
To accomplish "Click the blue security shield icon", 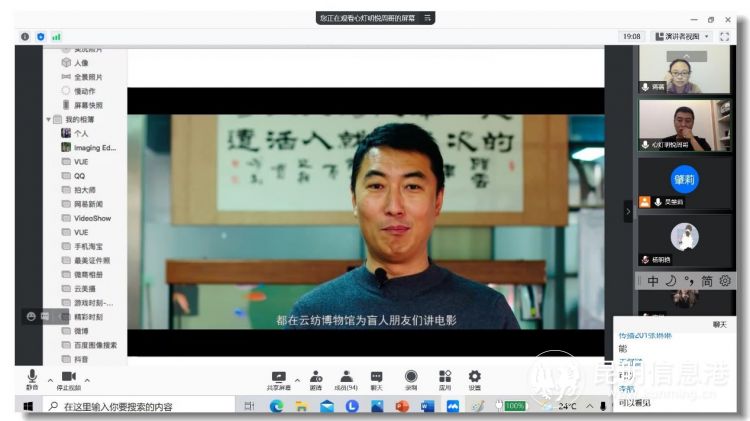I will (x=40, y=36).
